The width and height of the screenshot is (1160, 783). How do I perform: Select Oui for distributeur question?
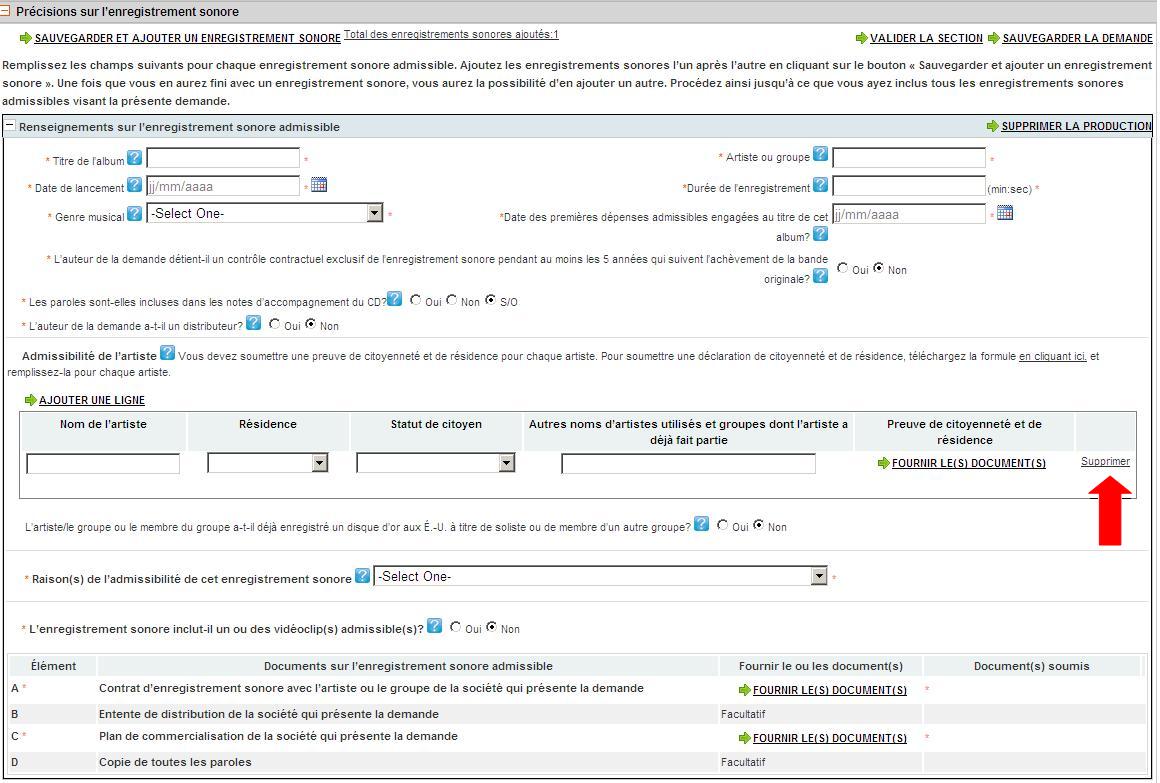coord(274,323)
